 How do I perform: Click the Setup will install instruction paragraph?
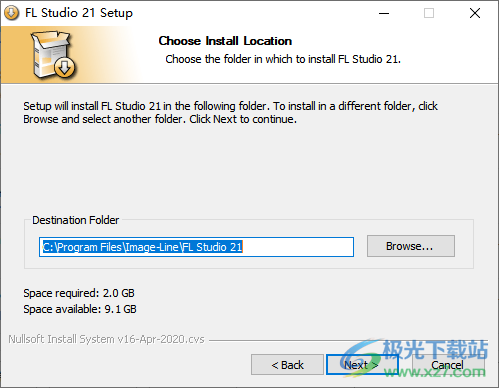tap(230, 112)
